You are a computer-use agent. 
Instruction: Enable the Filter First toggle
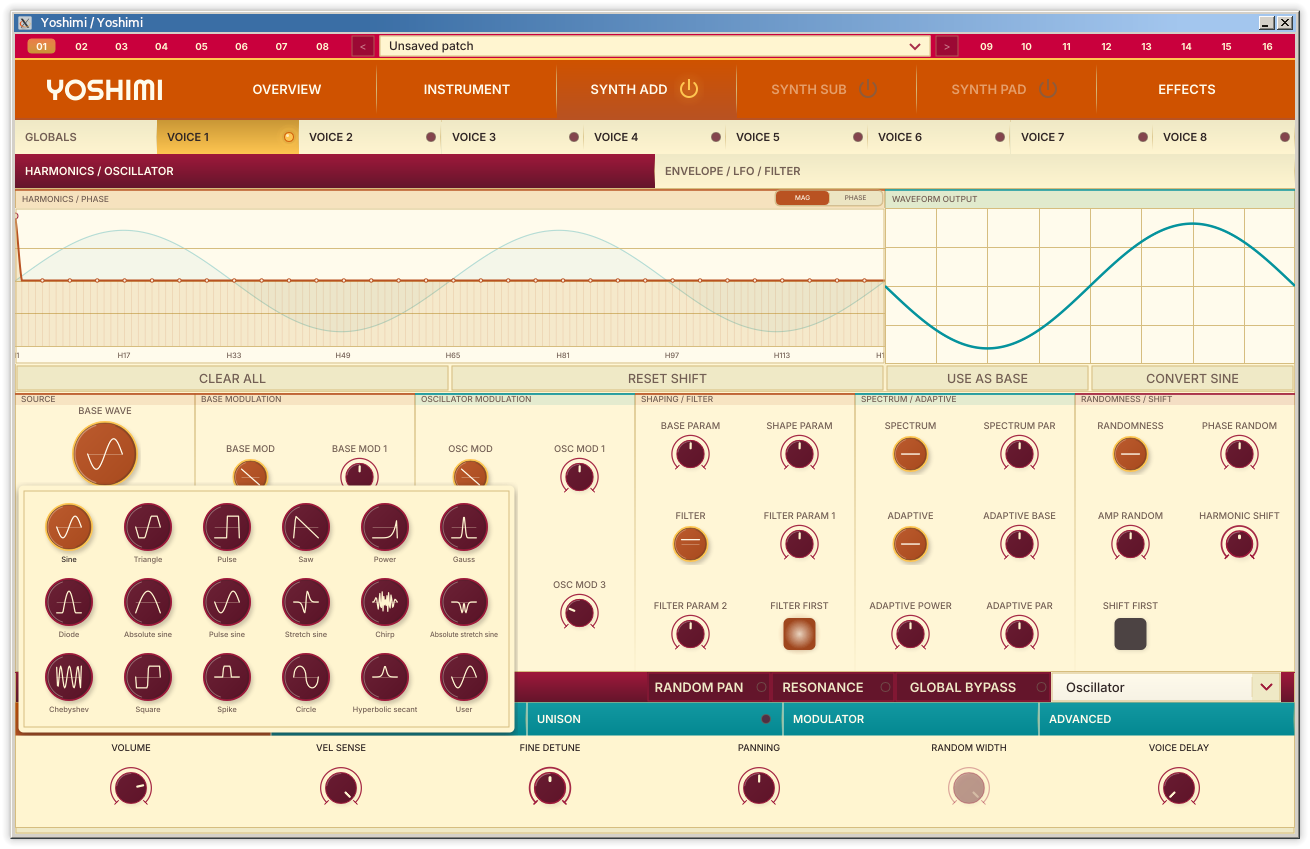click(x=799, y=634)
